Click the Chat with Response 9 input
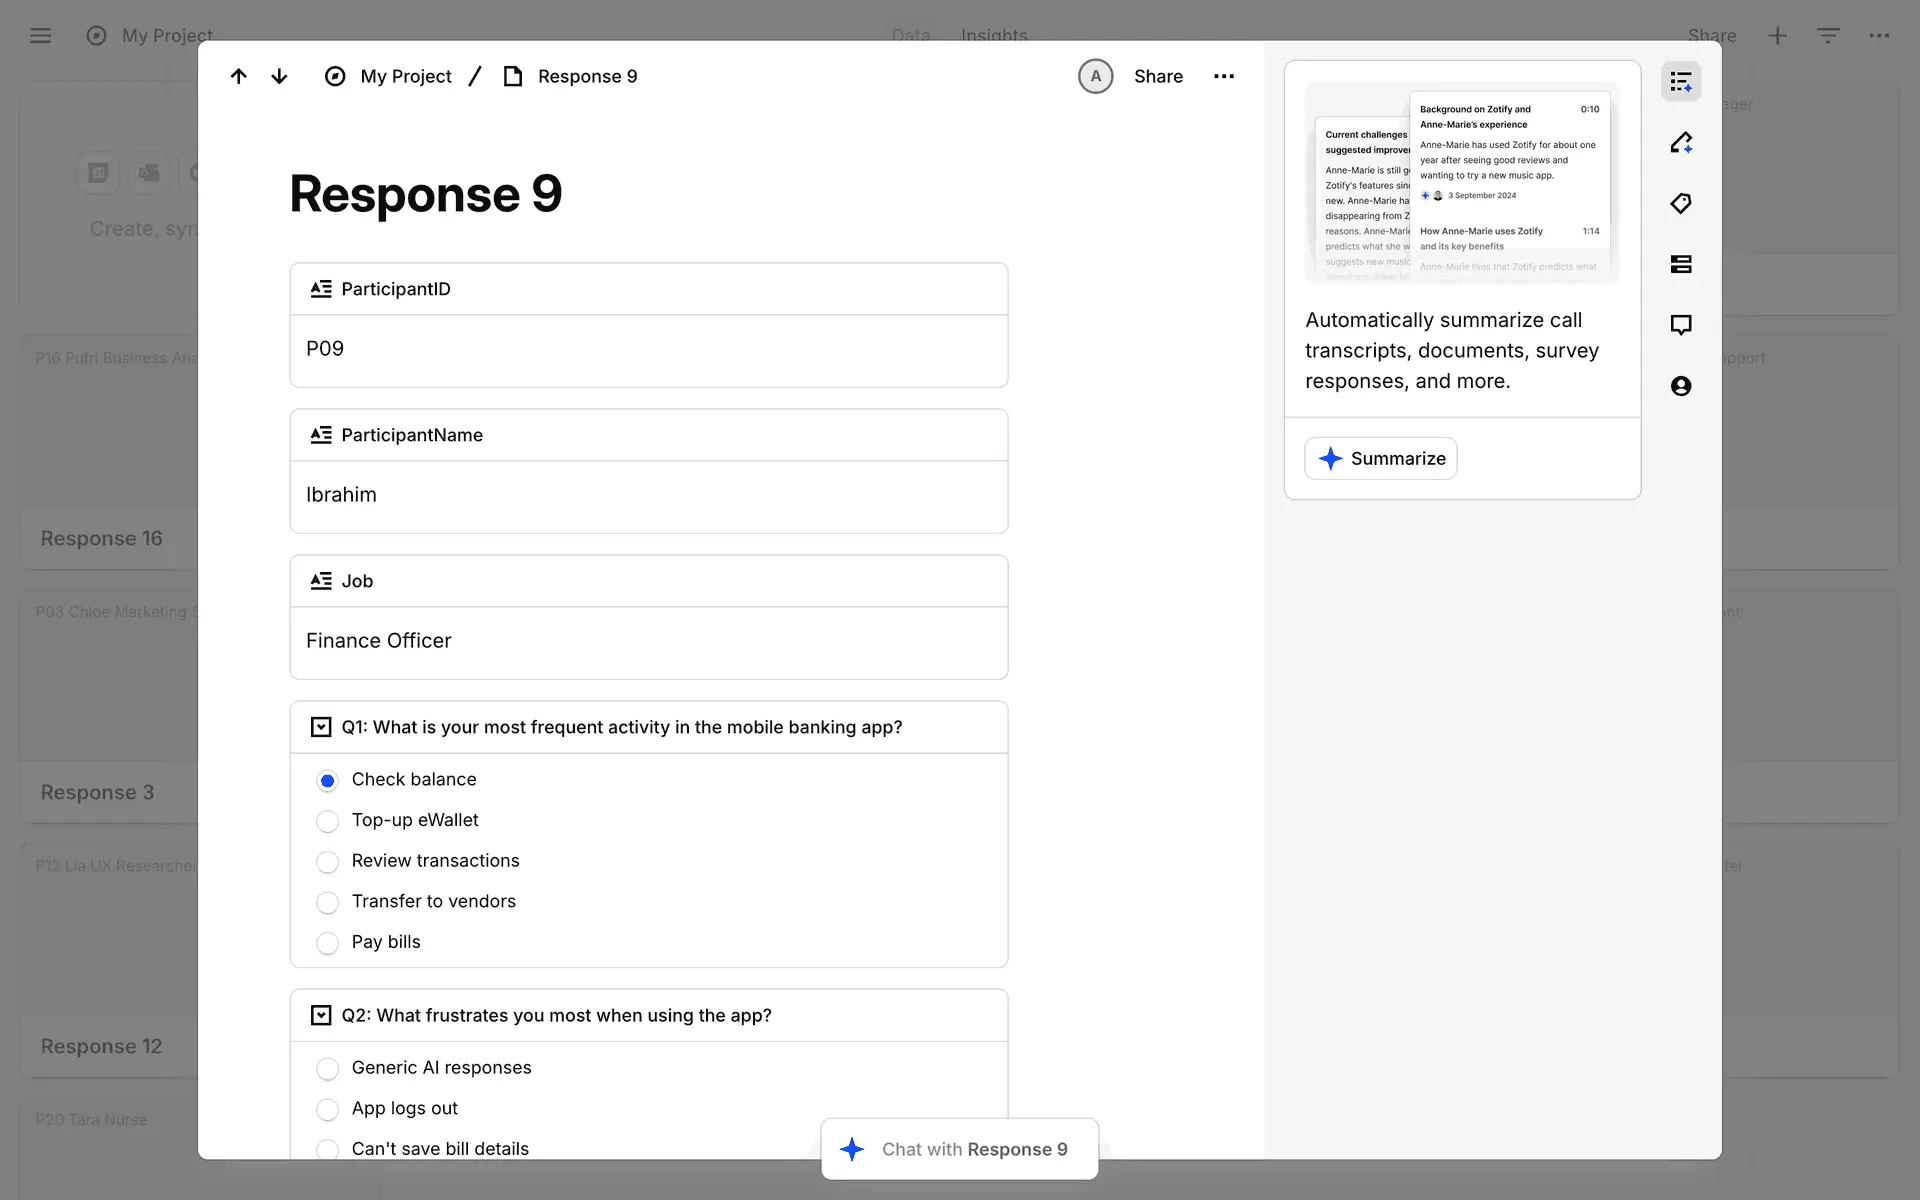The width and height of the screenshot is (1920, 1200). click(960, 1149)
